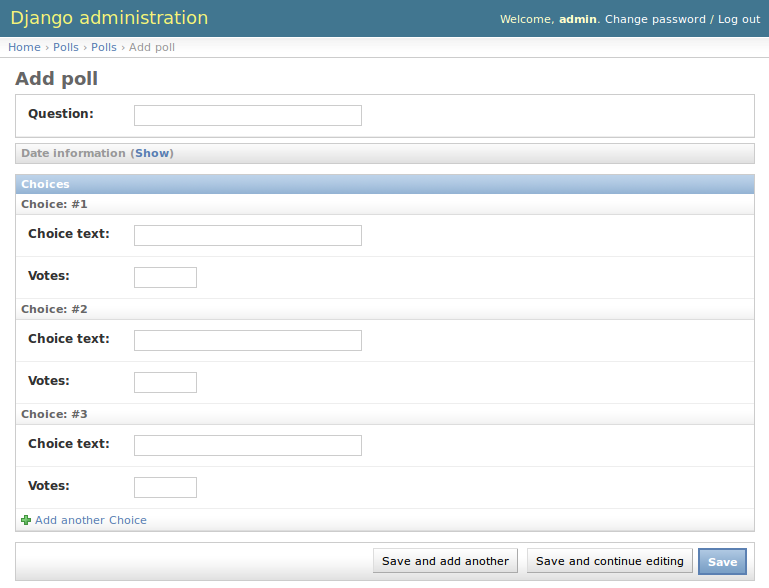Viewport: 769px width, 588px height.
Task: Click the Votes field for Choice #2
Action: pyautogui.click(x=165, y=382)
